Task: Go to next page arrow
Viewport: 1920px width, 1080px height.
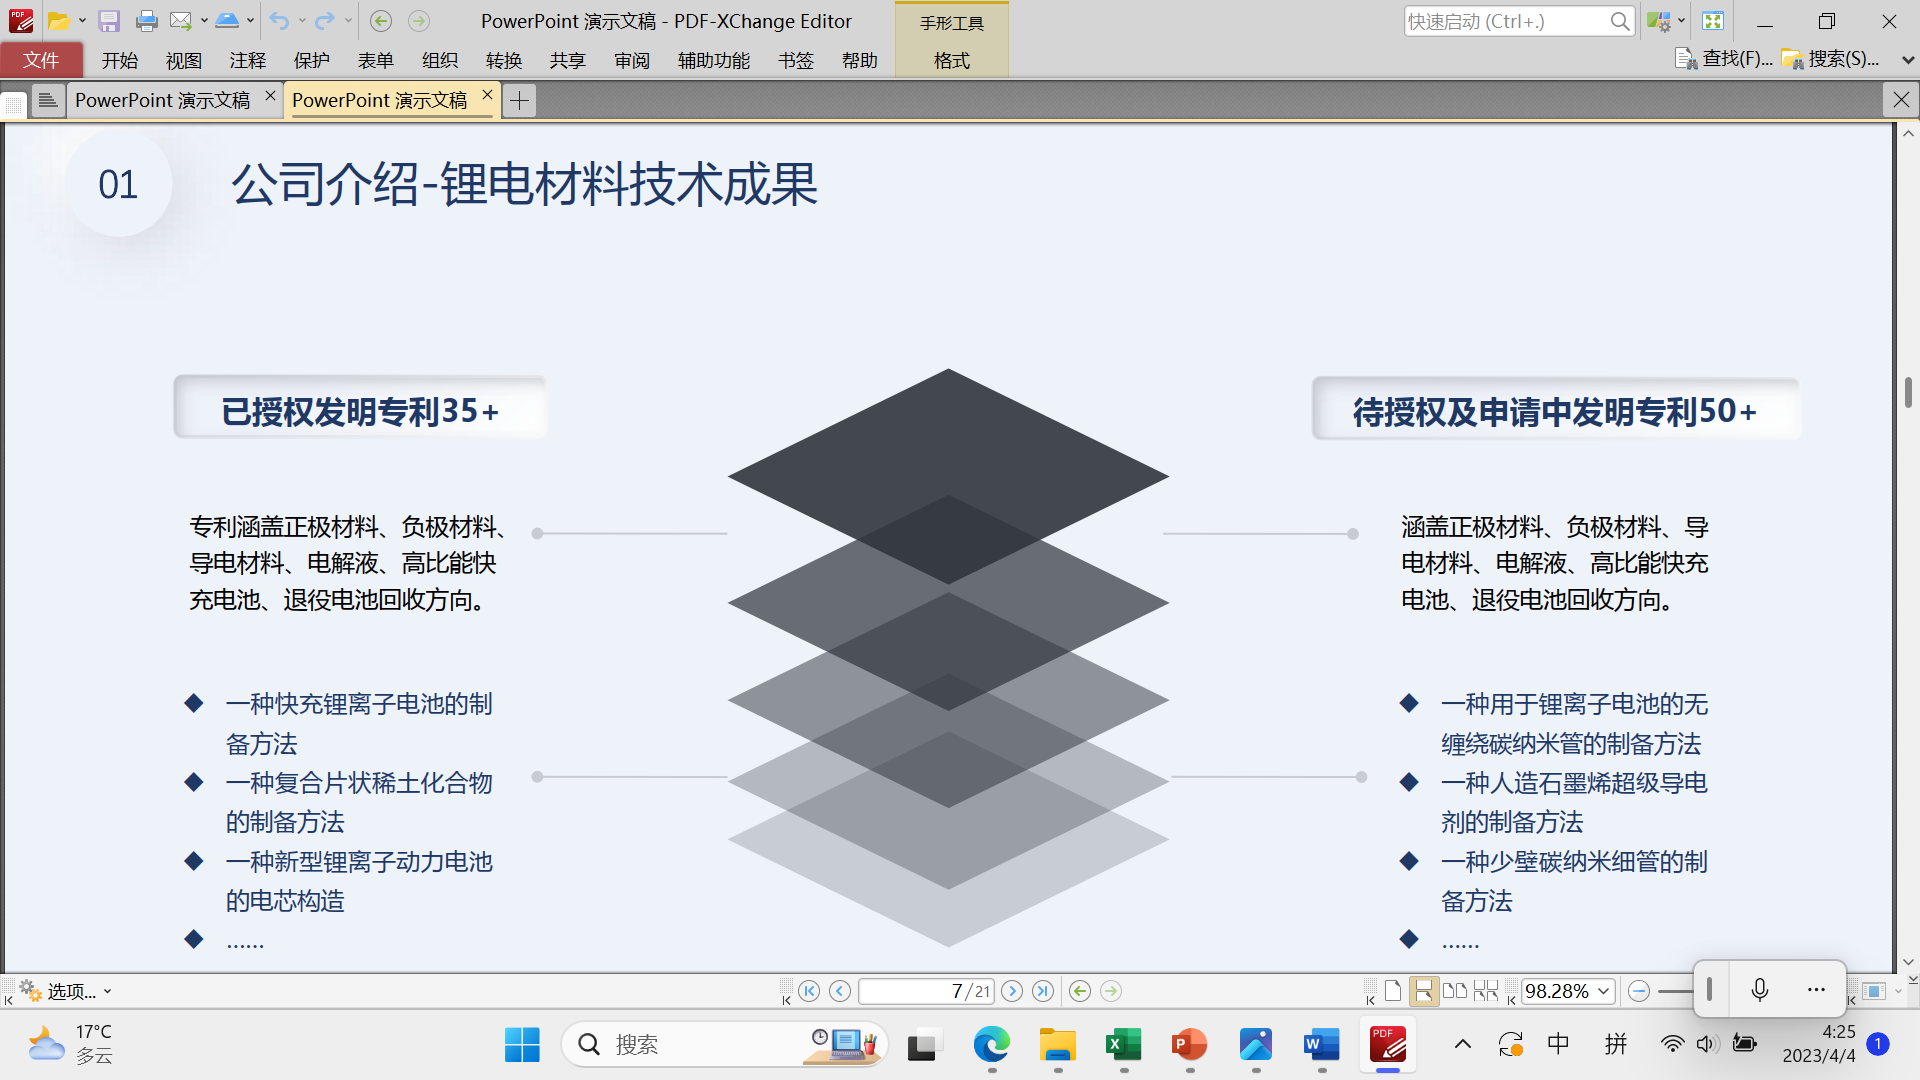Action: tap(1012, 991)
